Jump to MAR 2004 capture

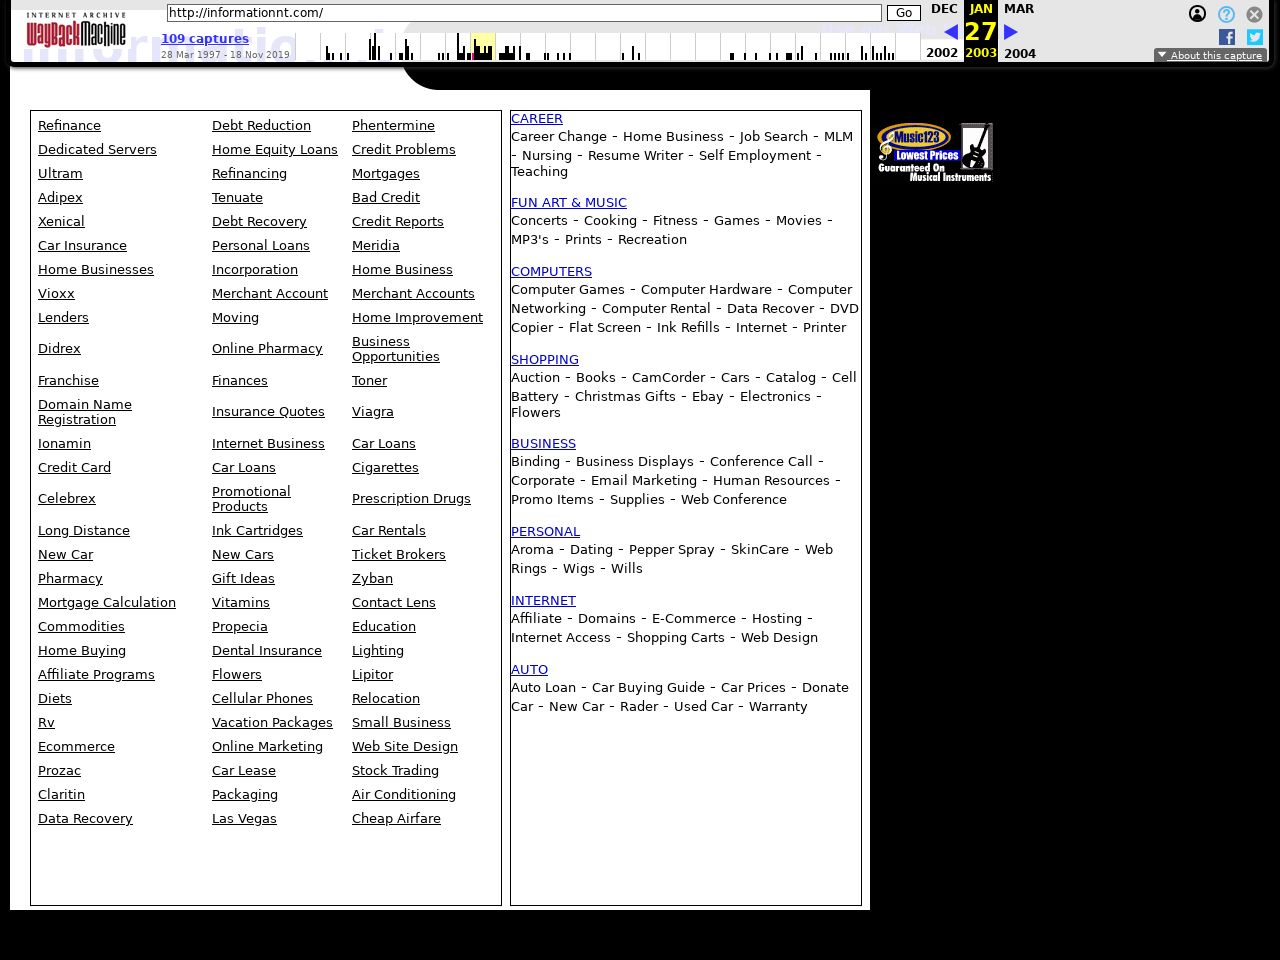tap(1019, 9)
